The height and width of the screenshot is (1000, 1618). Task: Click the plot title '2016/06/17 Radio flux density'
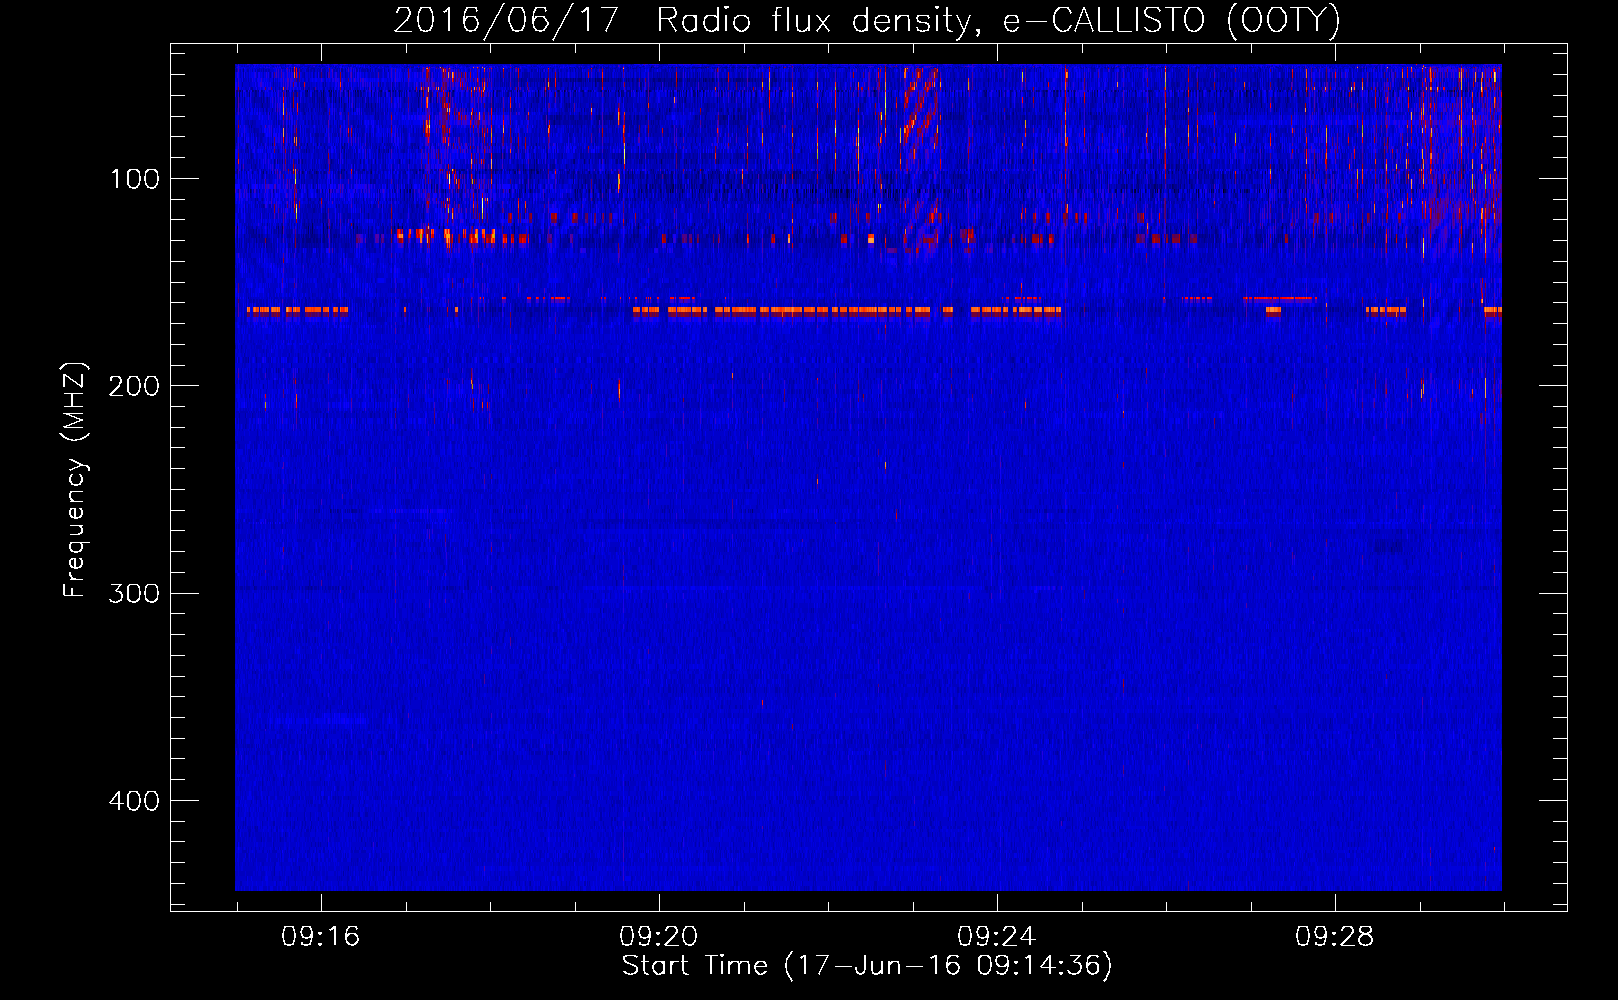[x=866, y=21]
